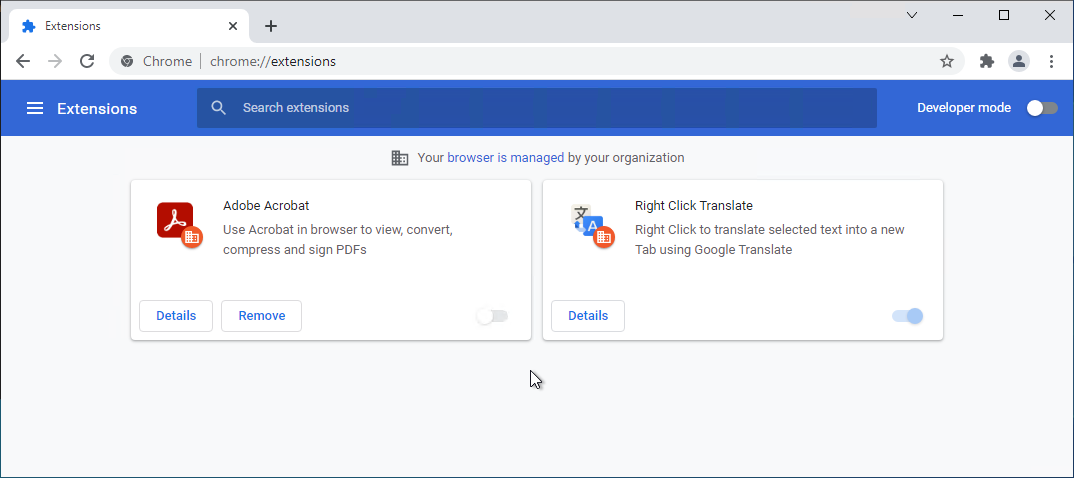Open a new tab with plus button
The image size is (1074, 478).
(271, 26)
